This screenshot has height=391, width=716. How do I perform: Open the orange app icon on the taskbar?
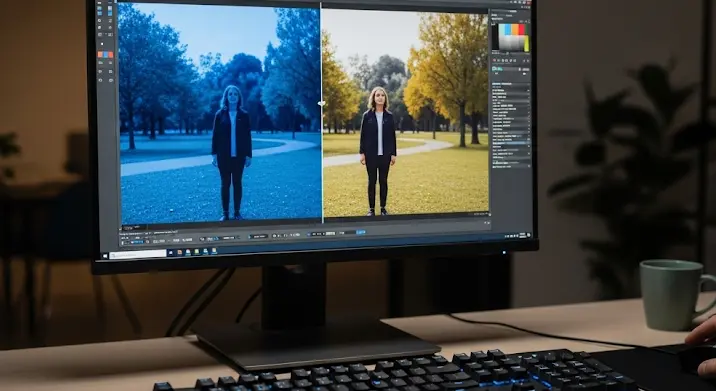pyautogui.click(x=179, y=252)
